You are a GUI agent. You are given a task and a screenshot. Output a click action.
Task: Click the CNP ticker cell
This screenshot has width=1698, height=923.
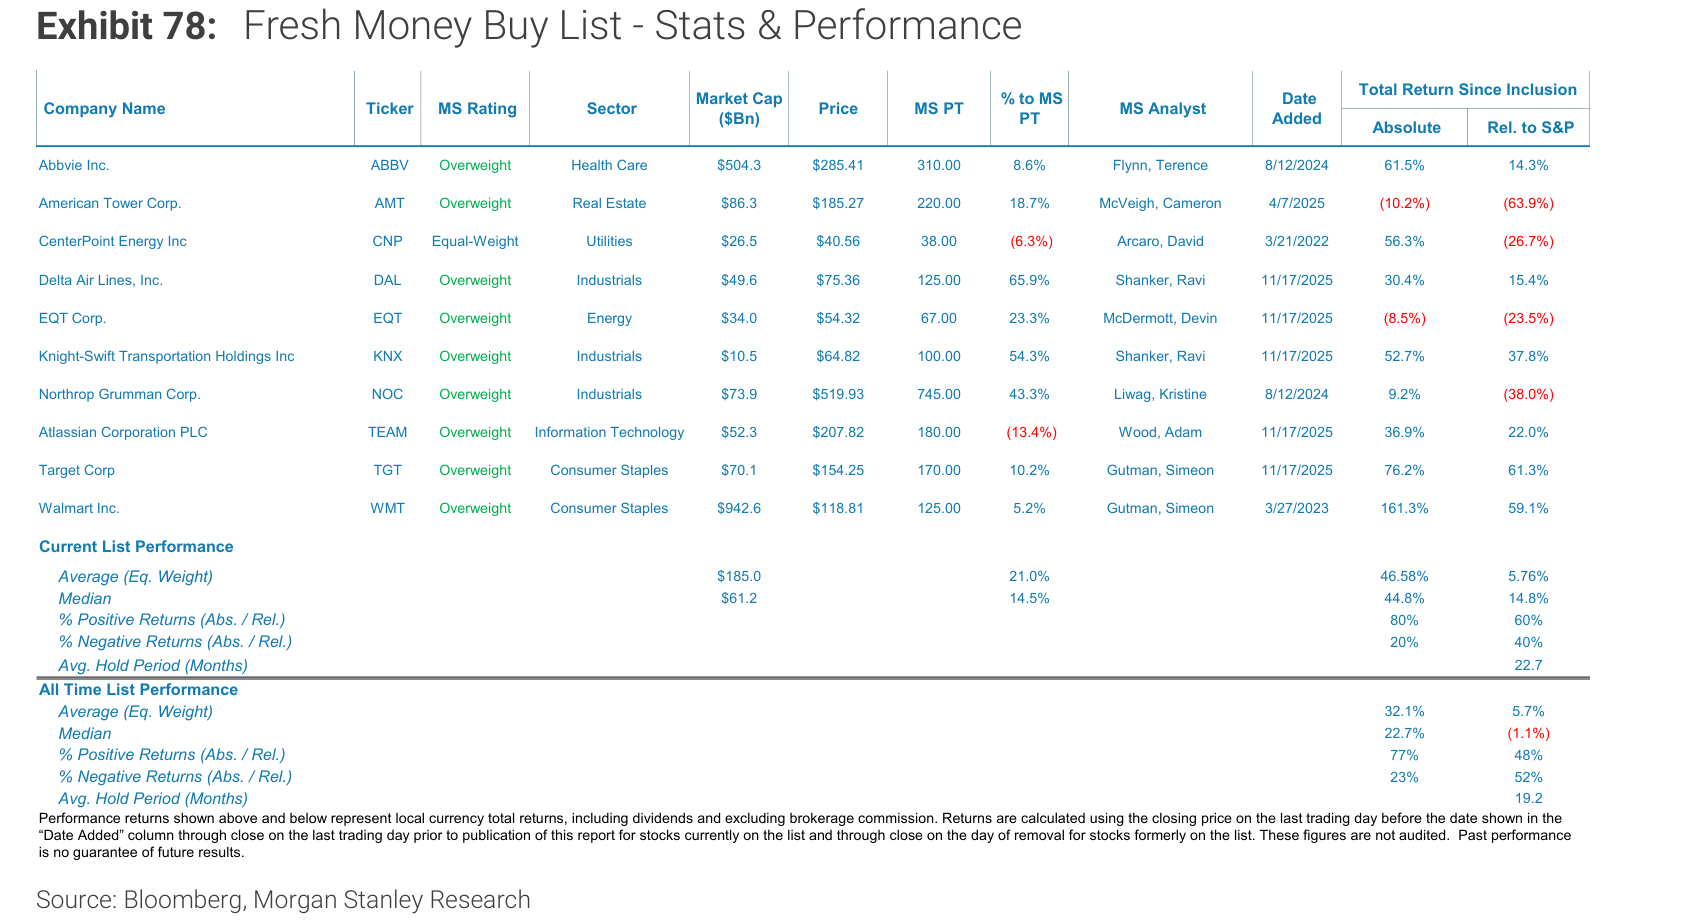(387, 242)
